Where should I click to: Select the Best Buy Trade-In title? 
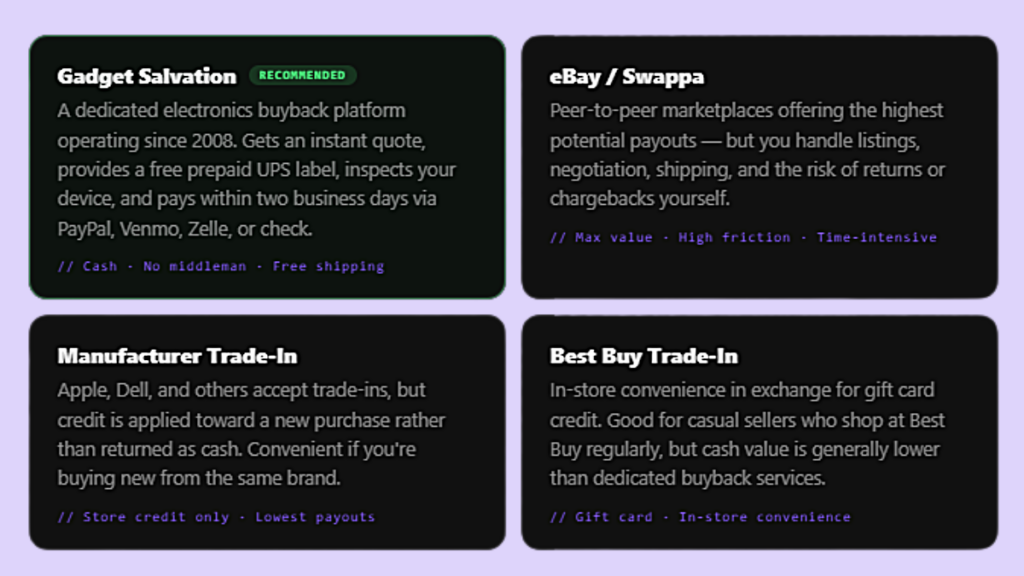pyautogui.click(x=643, y=356)
